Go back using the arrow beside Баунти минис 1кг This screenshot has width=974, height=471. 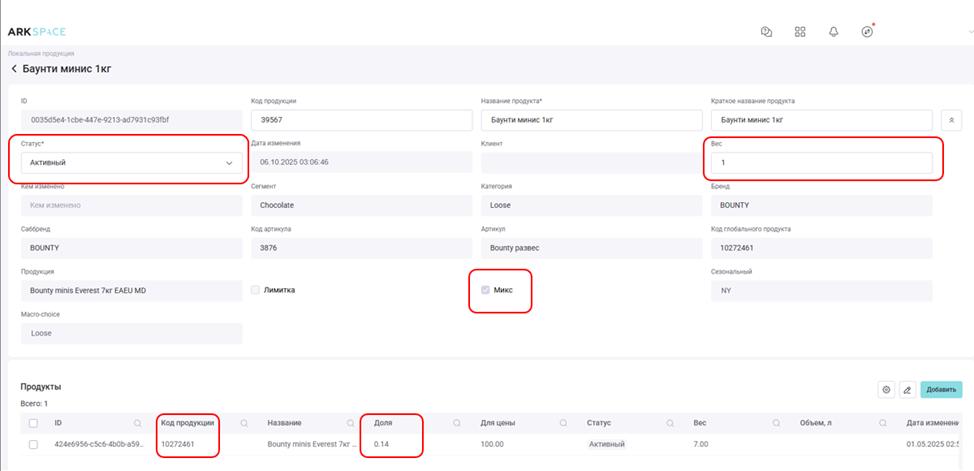tap(14, 69)
